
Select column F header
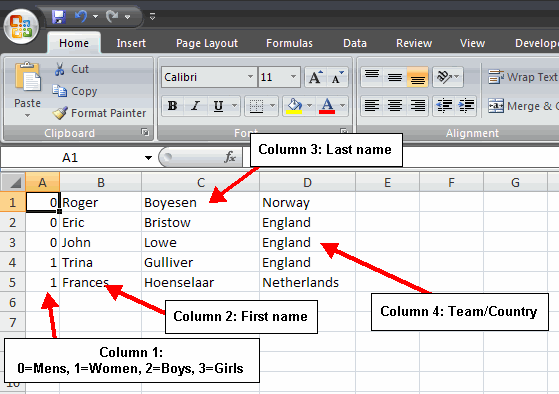click(451, 182)
